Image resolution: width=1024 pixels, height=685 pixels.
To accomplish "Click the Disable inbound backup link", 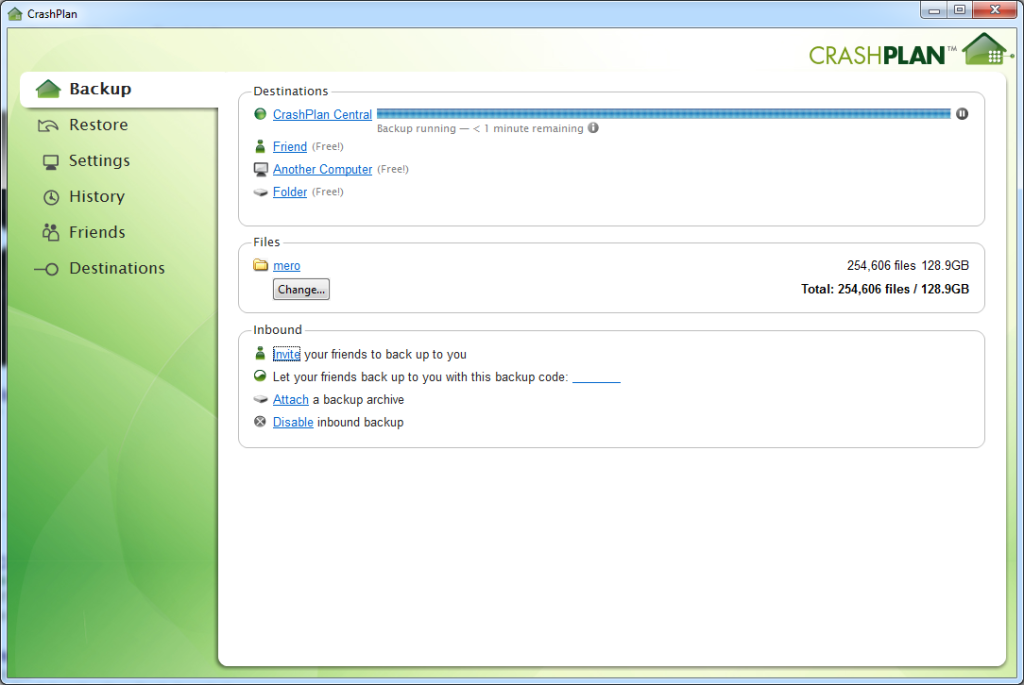I will (293, 422).
